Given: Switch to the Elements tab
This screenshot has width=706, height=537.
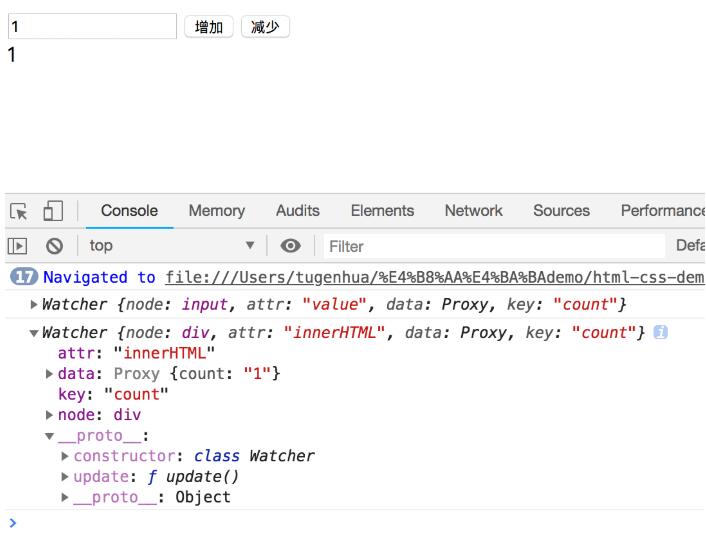Looking at the screenshot, I should (382, 211).
